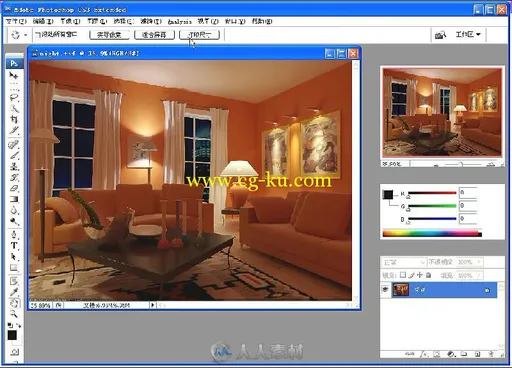Hide the Background layer with eye icon
512x368 pixels.
coord(385,289)
